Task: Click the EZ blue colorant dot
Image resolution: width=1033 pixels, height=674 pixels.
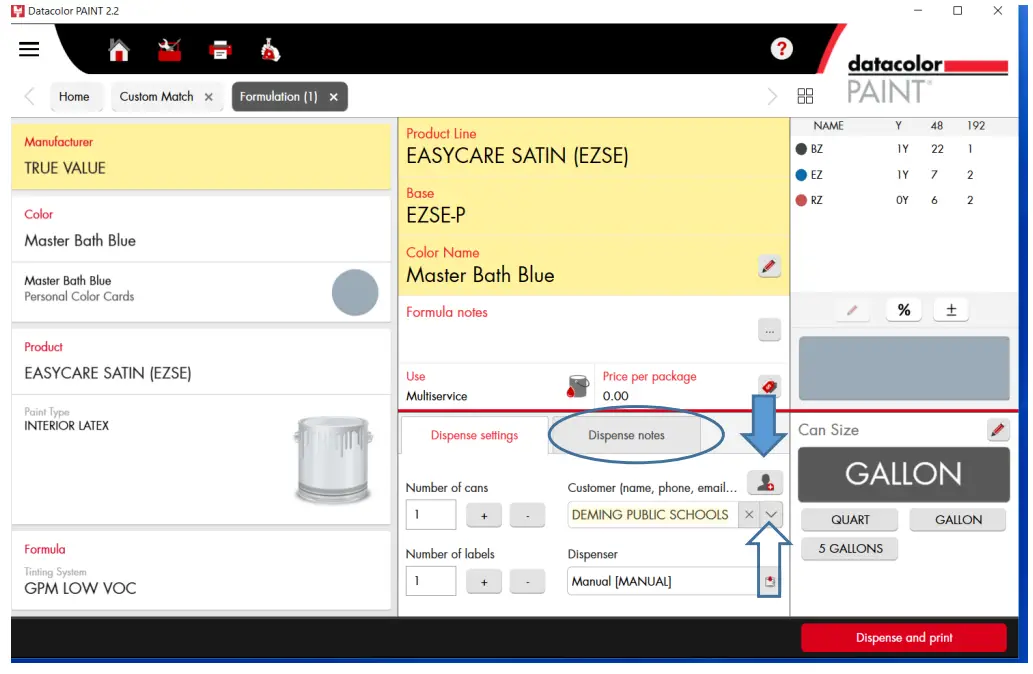Action: 801,175
